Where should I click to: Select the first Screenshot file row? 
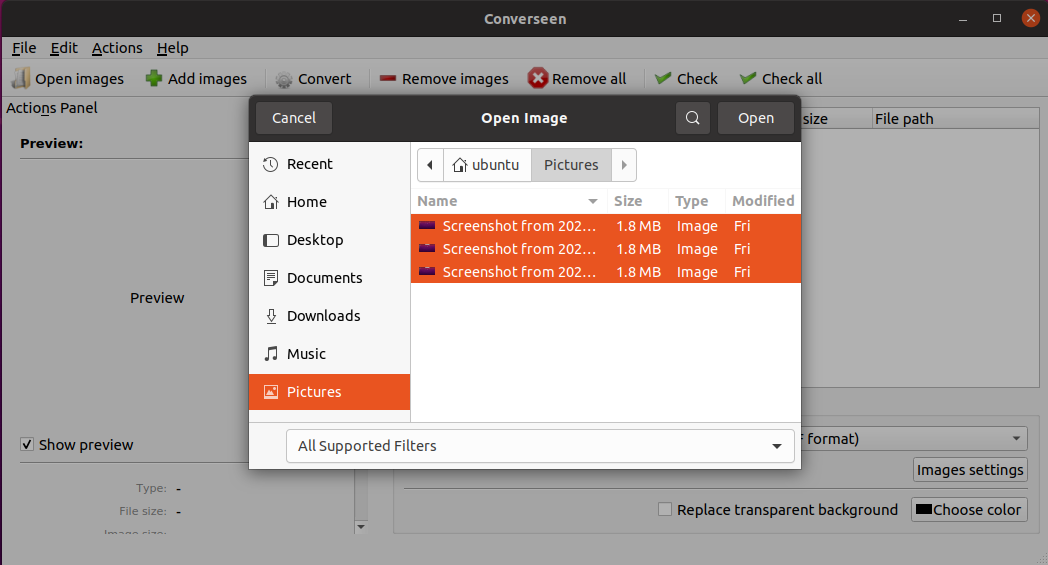point(606,226)
